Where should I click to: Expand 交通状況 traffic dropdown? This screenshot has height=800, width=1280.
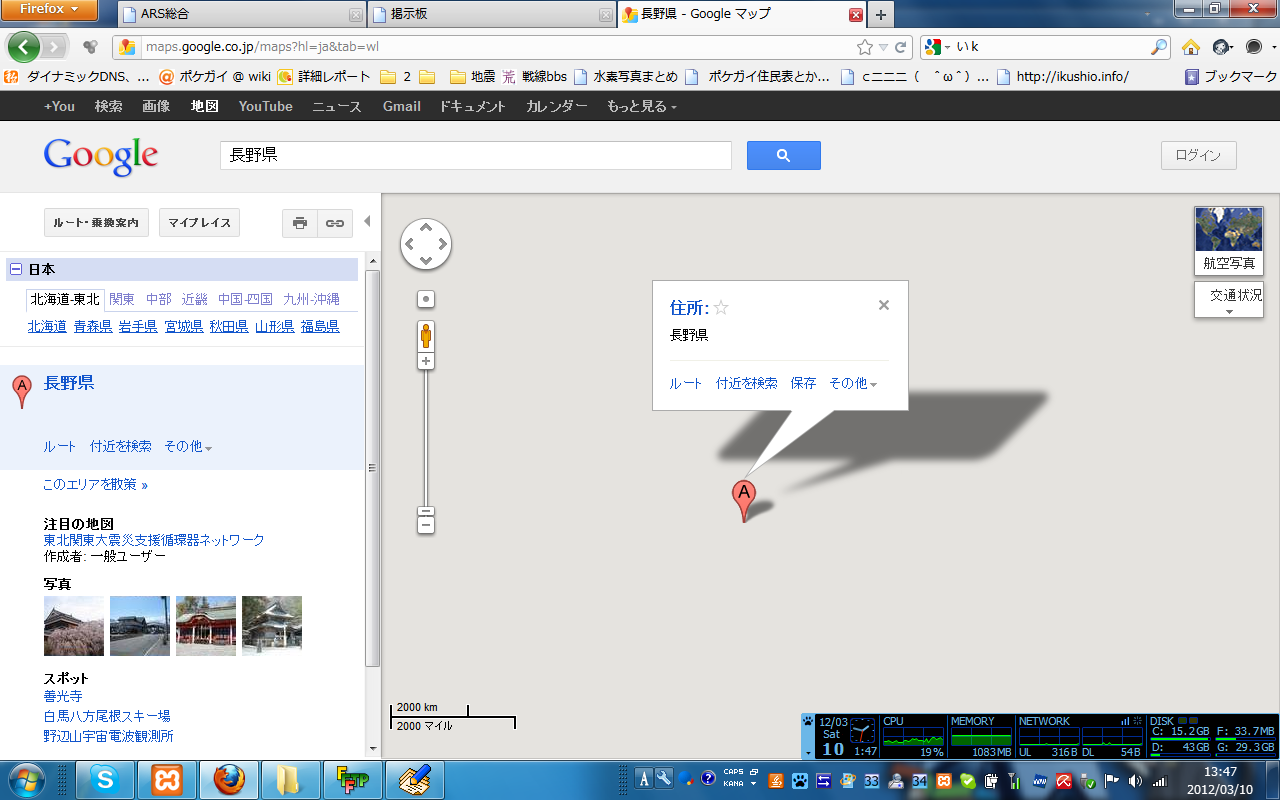point(1229,300)
